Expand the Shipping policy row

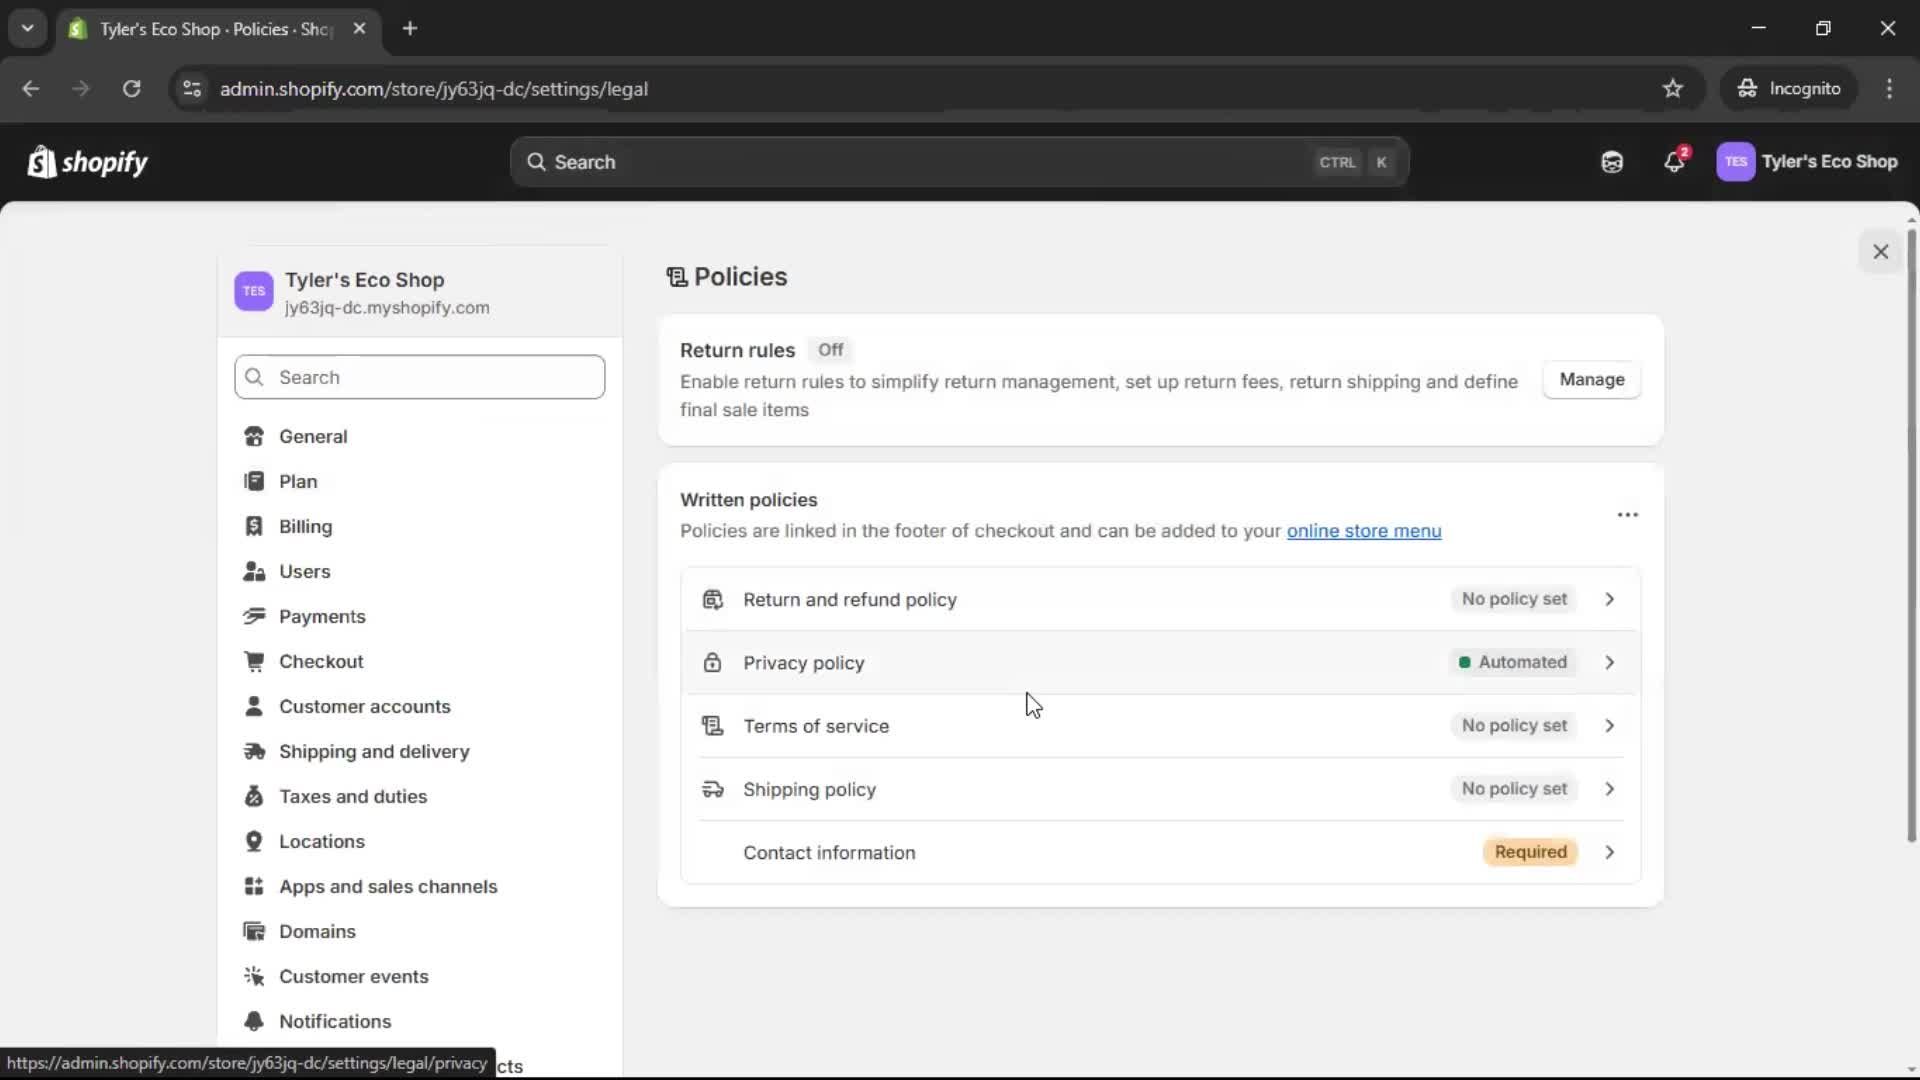[1609, 789]
